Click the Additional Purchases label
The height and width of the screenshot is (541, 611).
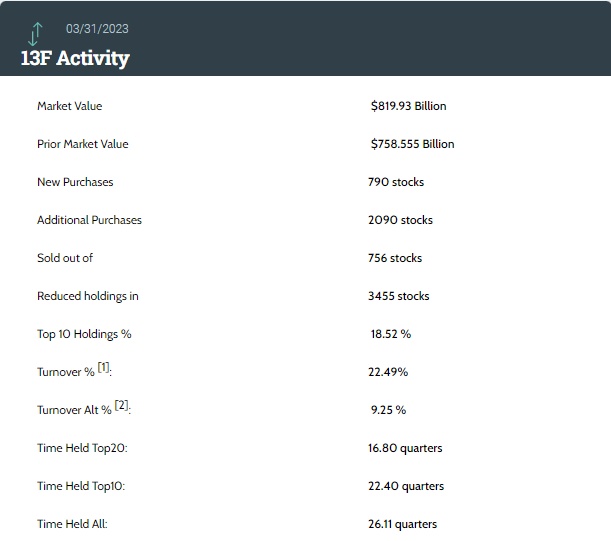89,220
